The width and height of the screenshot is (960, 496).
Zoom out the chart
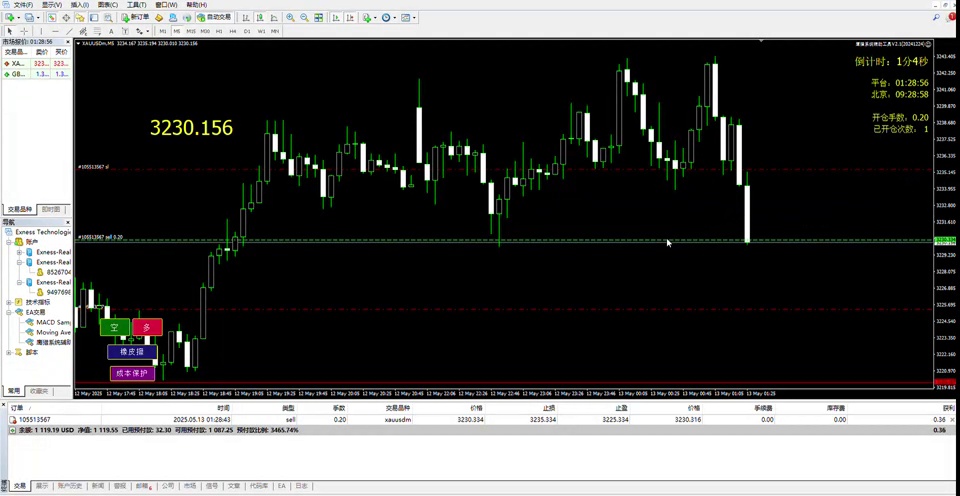[x=304, y=18]
